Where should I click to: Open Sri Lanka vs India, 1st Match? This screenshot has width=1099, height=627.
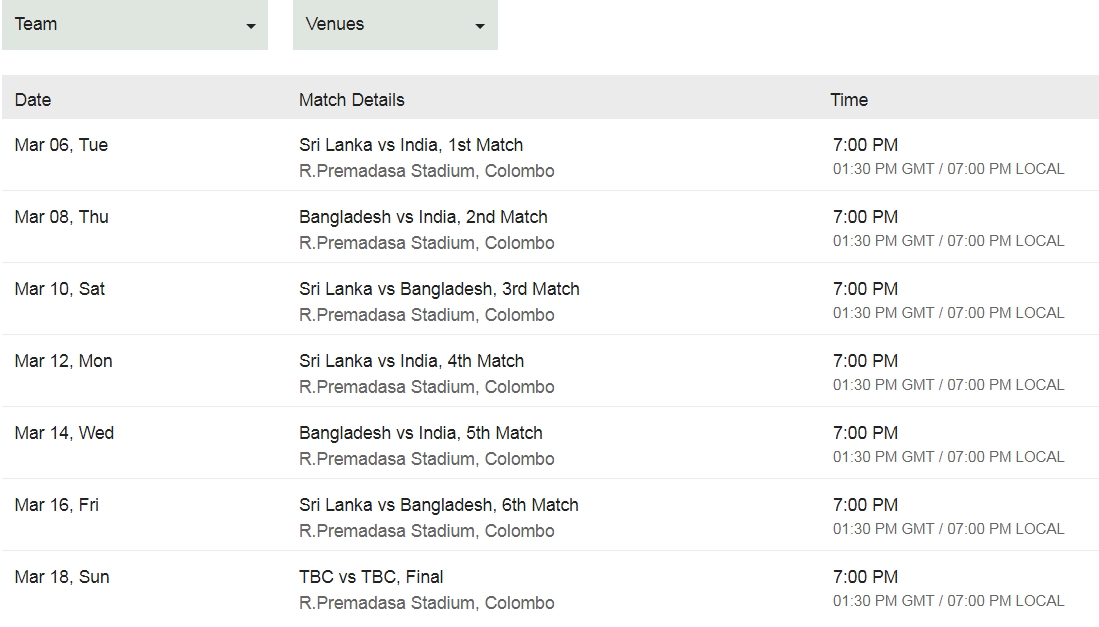411,145
